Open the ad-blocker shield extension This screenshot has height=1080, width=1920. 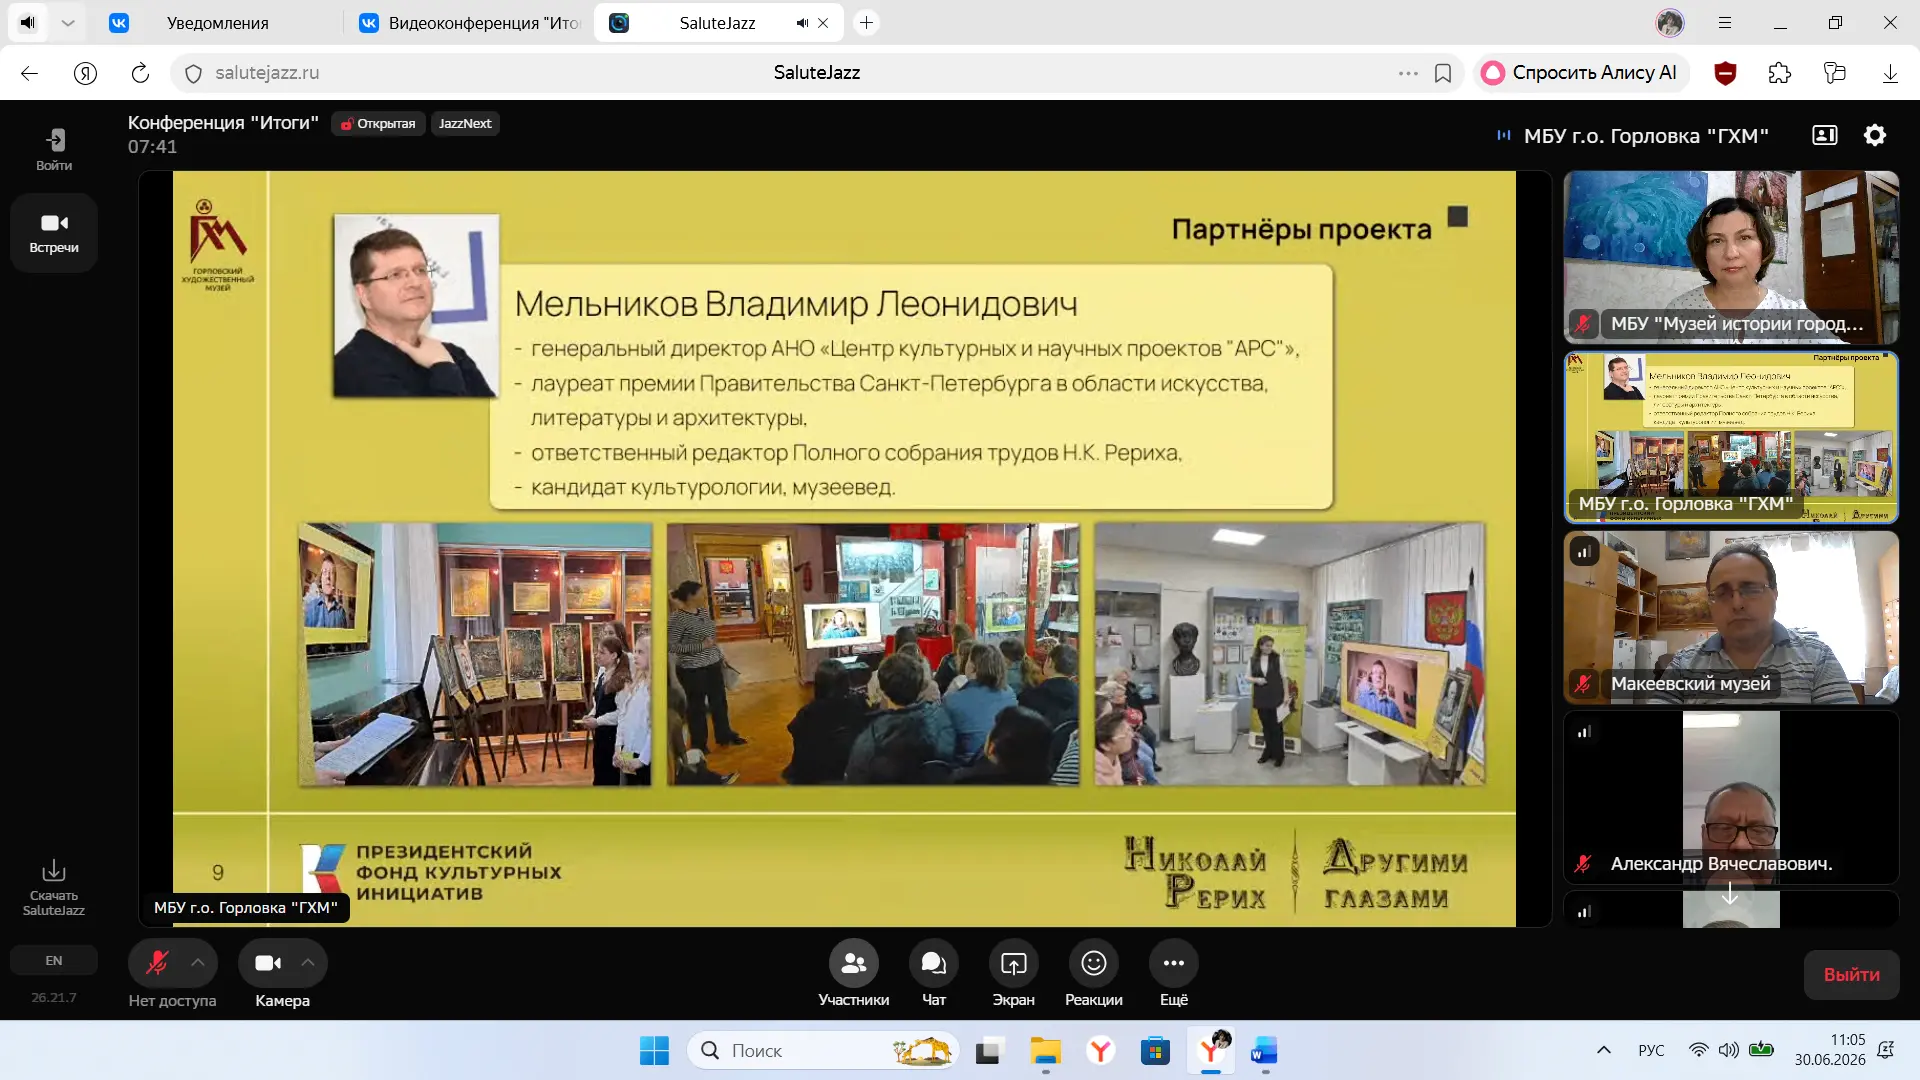coord(1725,73)
